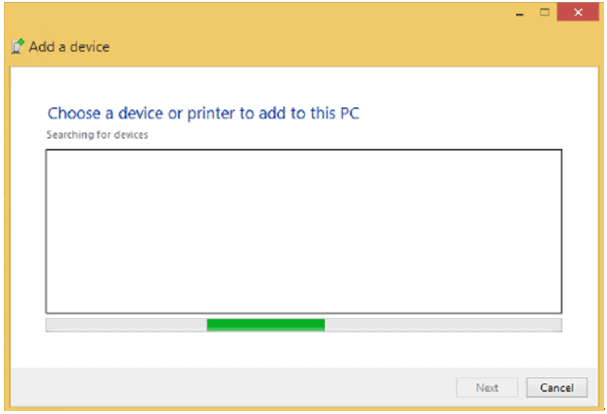Image resolution: width=607 pixels, height=414 pixels.
Task: Click white gap between progress bar and footer
Action: tap(303, 350)
